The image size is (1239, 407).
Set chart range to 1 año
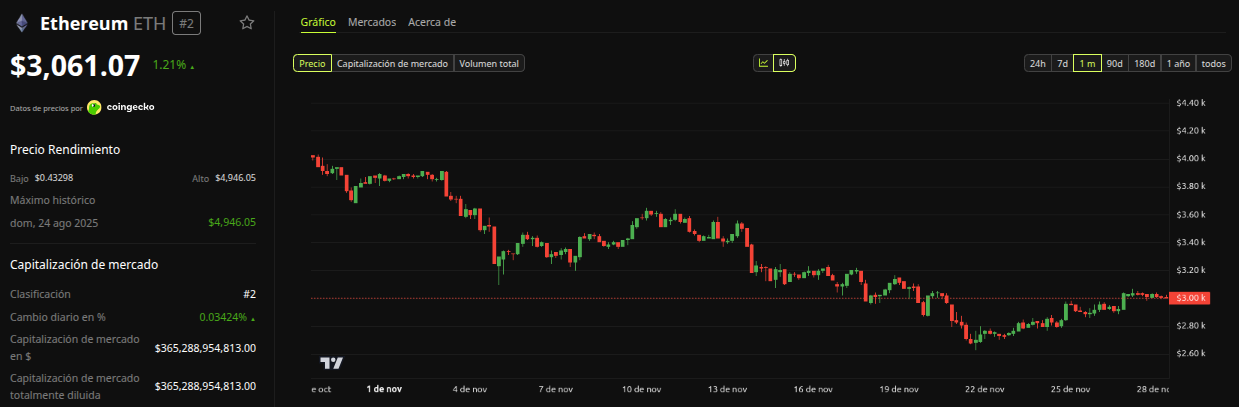(1178, 63)
